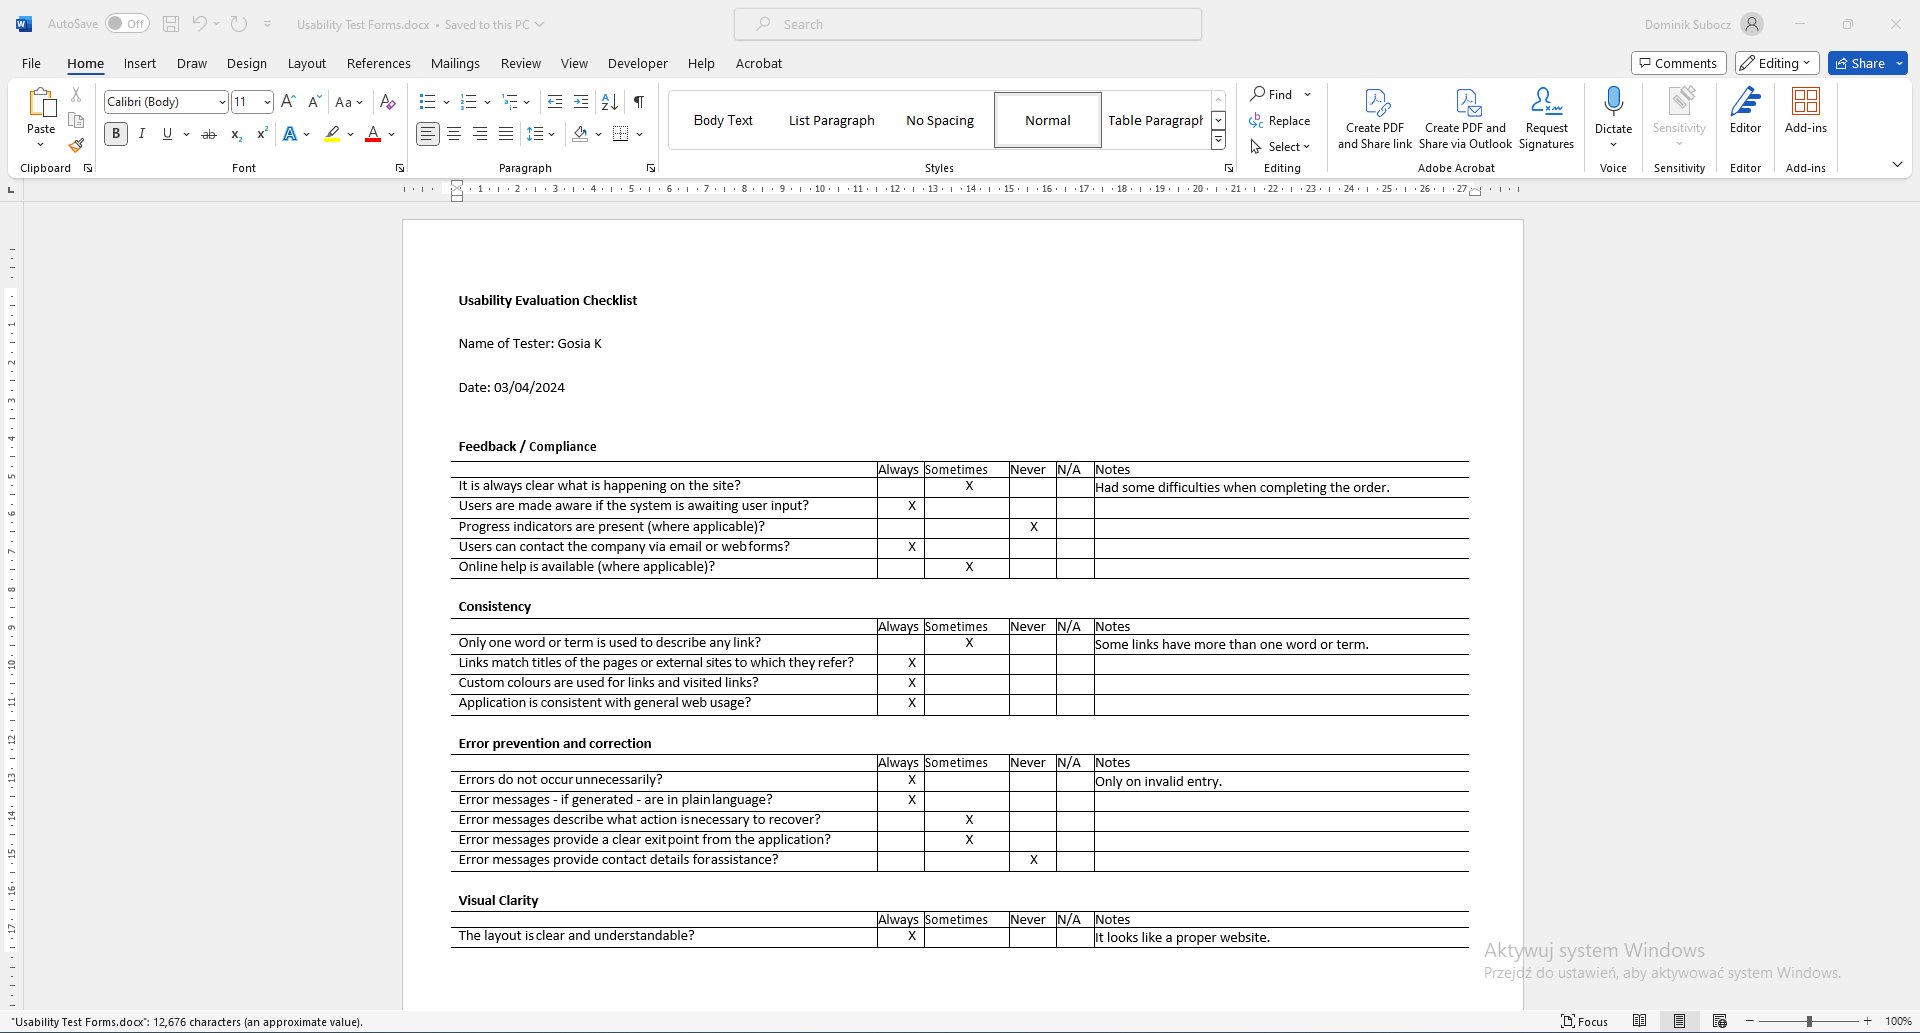Switch to the Mailings ribbon tab
This screenshot has height=1033, width=1920.
(455, 63)
